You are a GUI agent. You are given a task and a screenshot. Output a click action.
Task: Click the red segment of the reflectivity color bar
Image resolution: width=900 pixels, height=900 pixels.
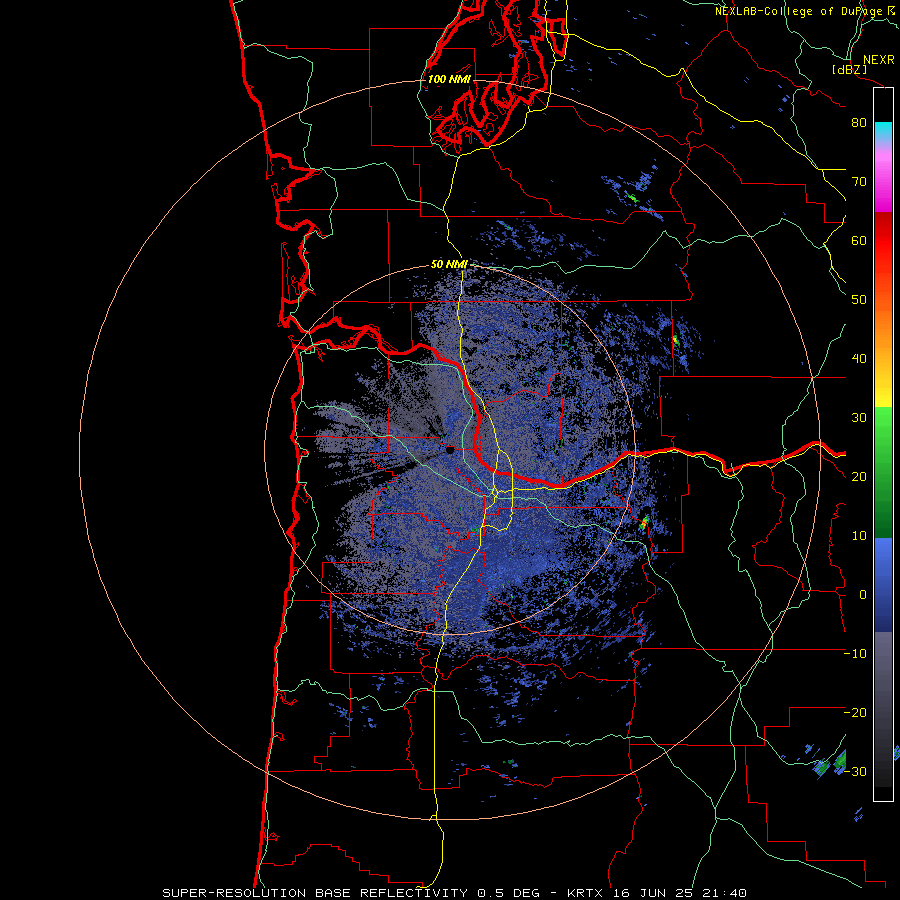pyautogui.click(x=883, y=241)
